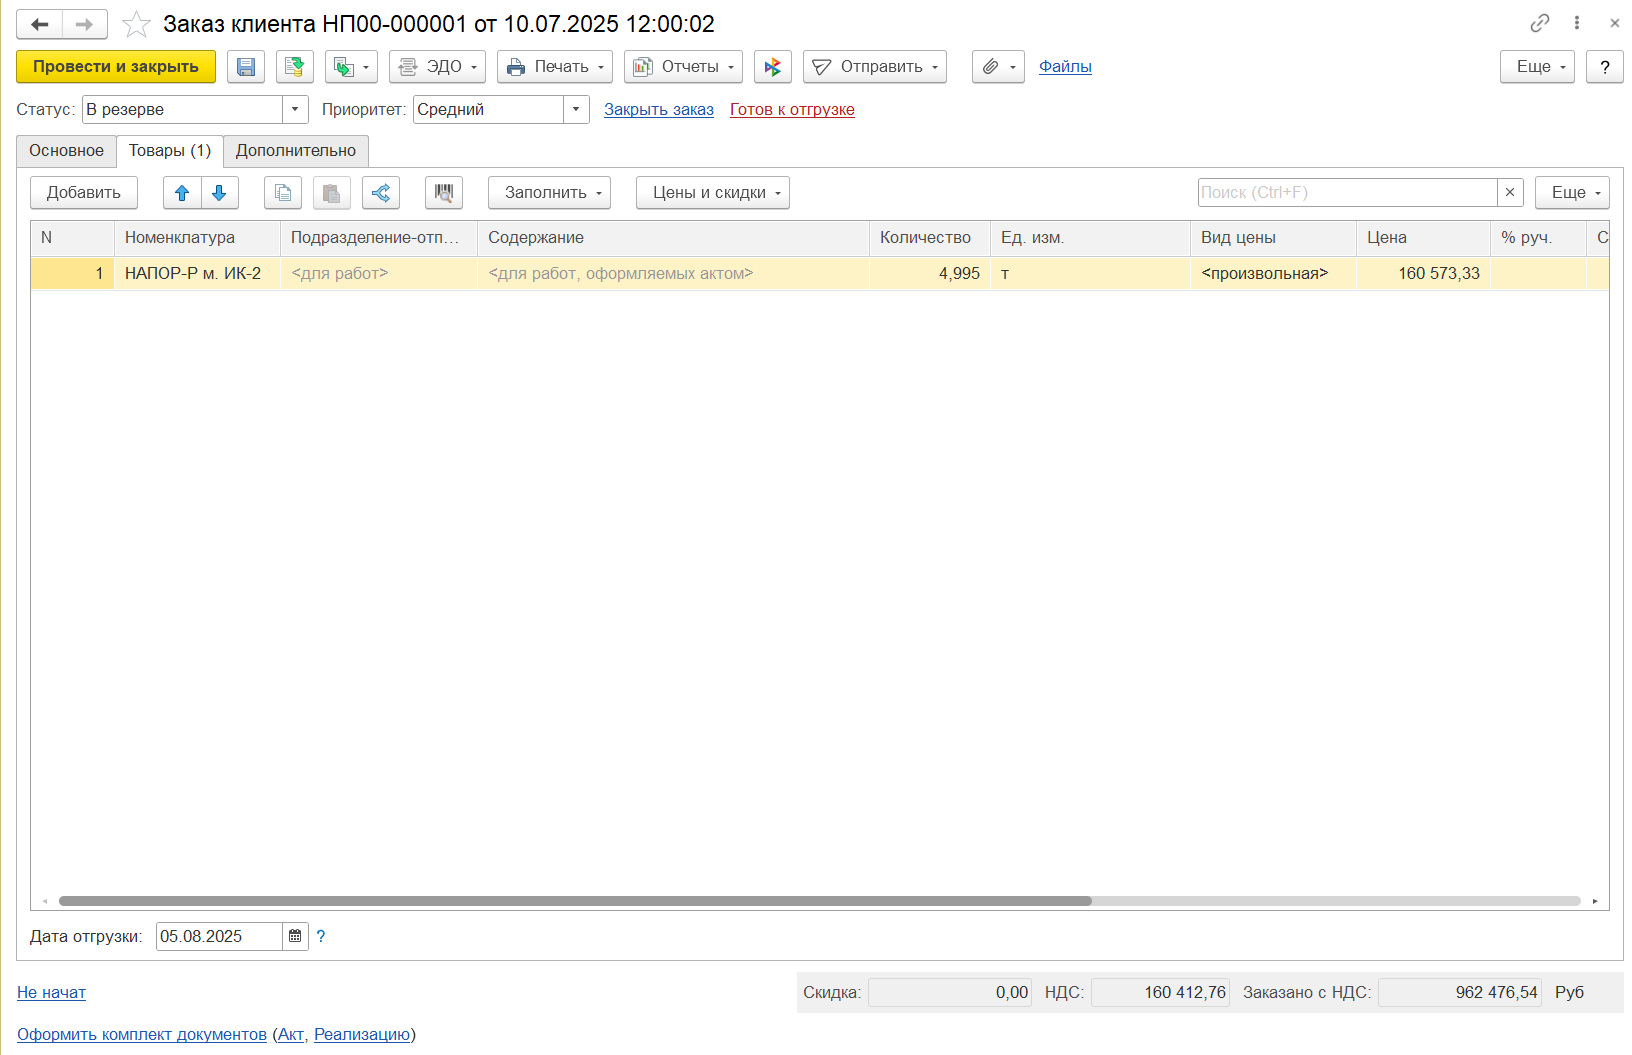Move the row down with the blue down arrow
This screenshot has width=1632, height=1055.
coord(219,193)
